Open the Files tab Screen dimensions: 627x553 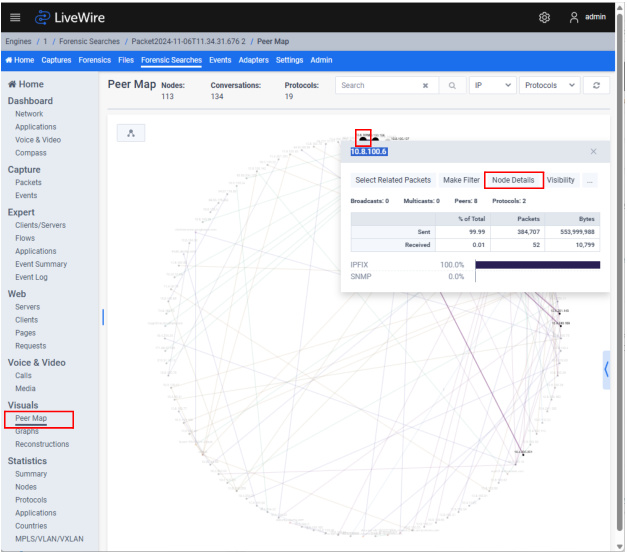click(126, 60)
